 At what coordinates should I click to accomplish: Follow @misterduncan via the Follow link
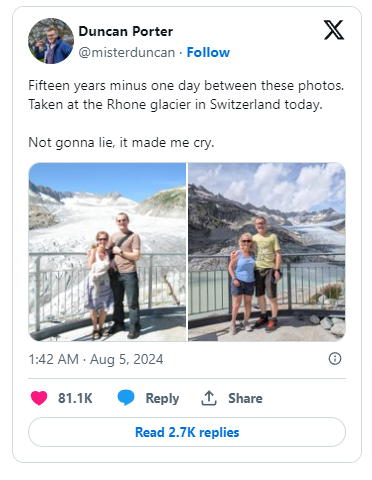pyautogui.click(x=208, y=53)
